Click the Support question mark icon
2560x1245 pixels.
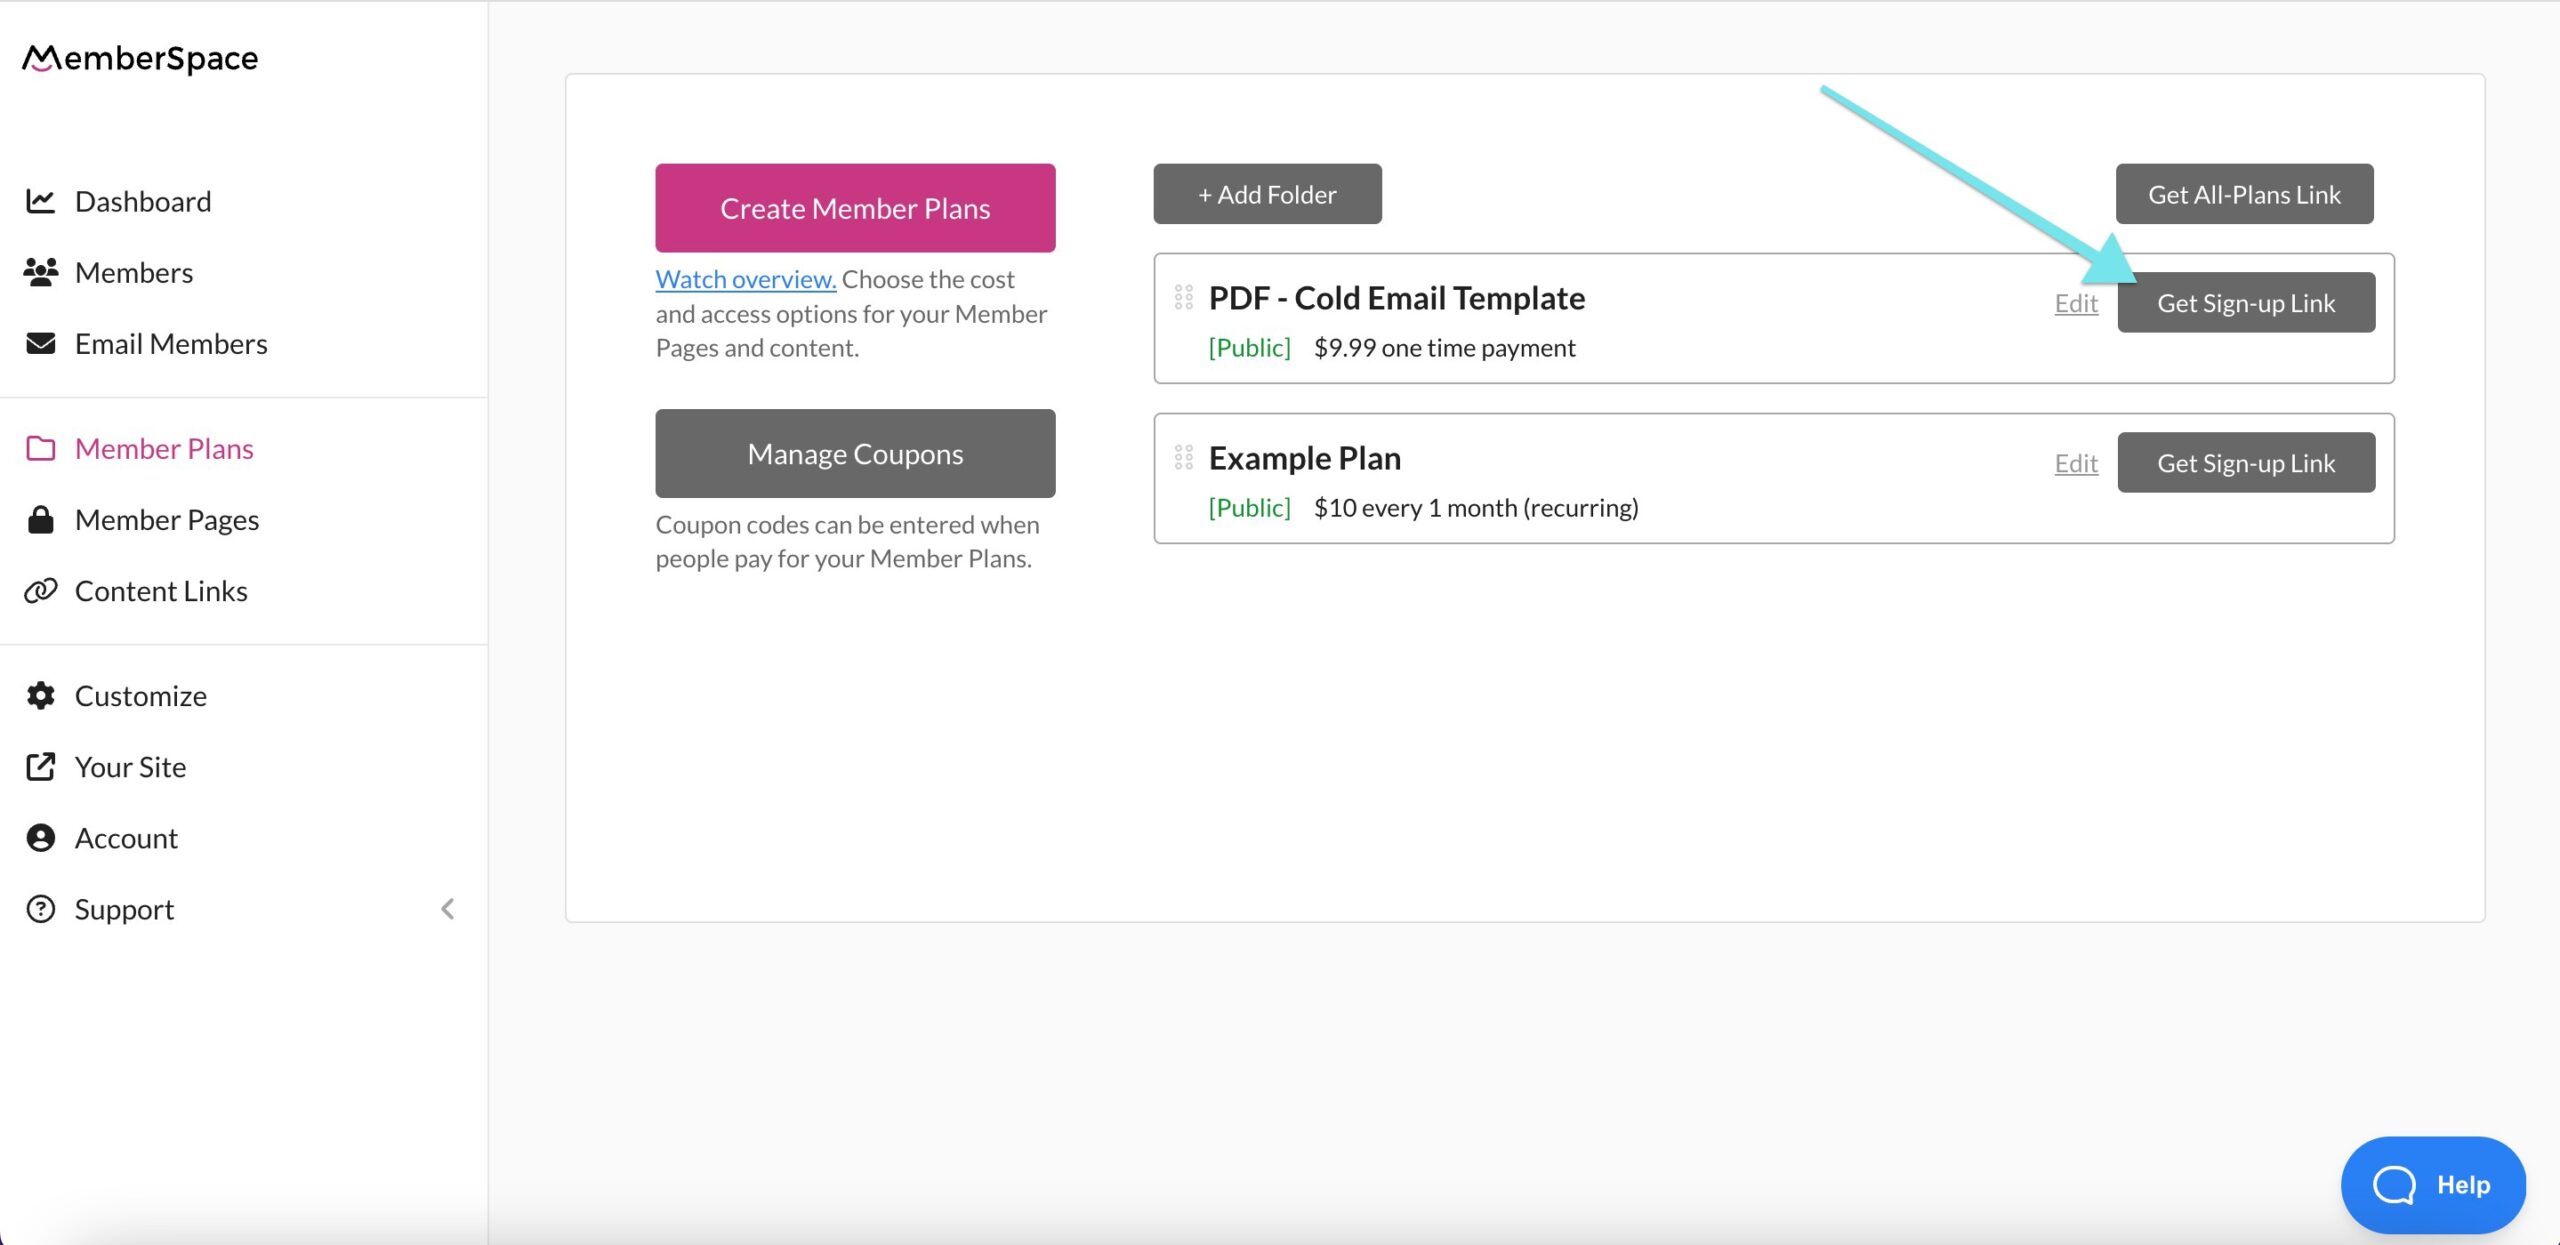pyautogui.click(x=40, y=908)
